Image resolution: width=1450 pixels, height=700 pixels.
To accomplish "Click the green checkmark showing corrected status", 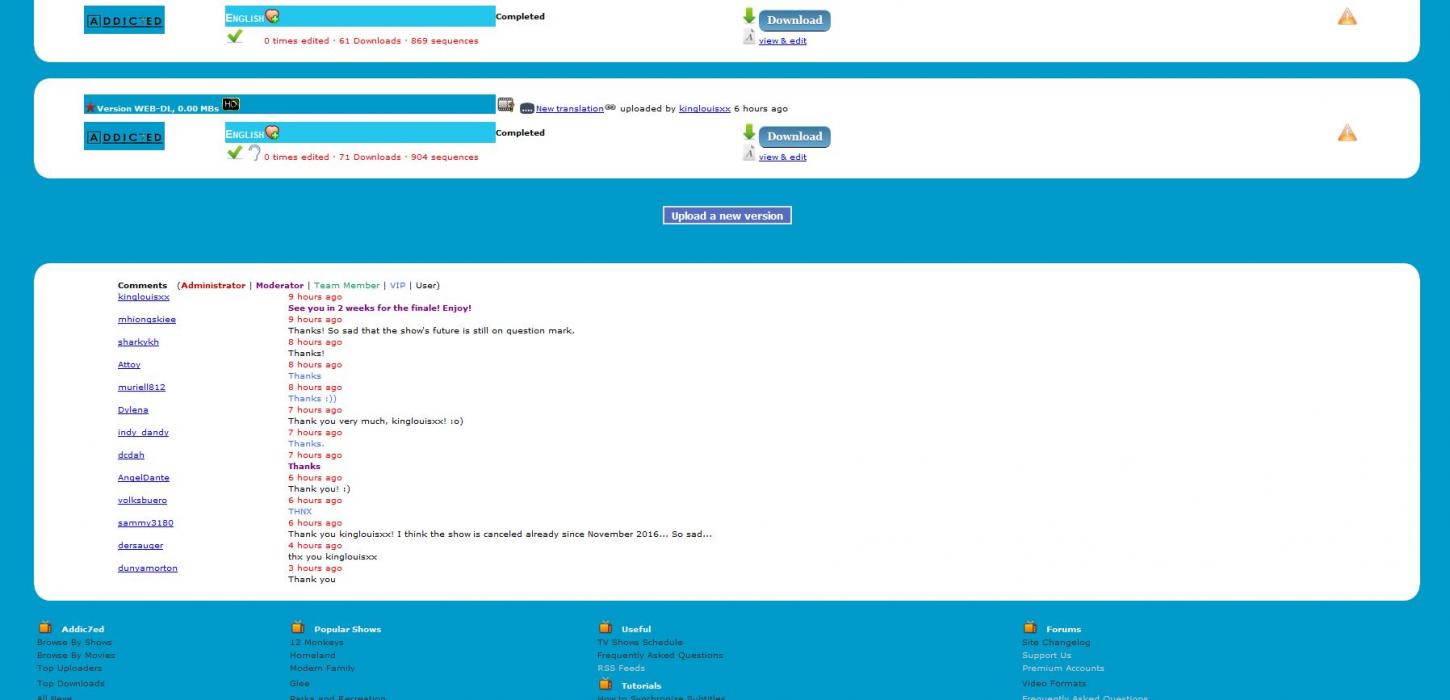I will 235,152.
